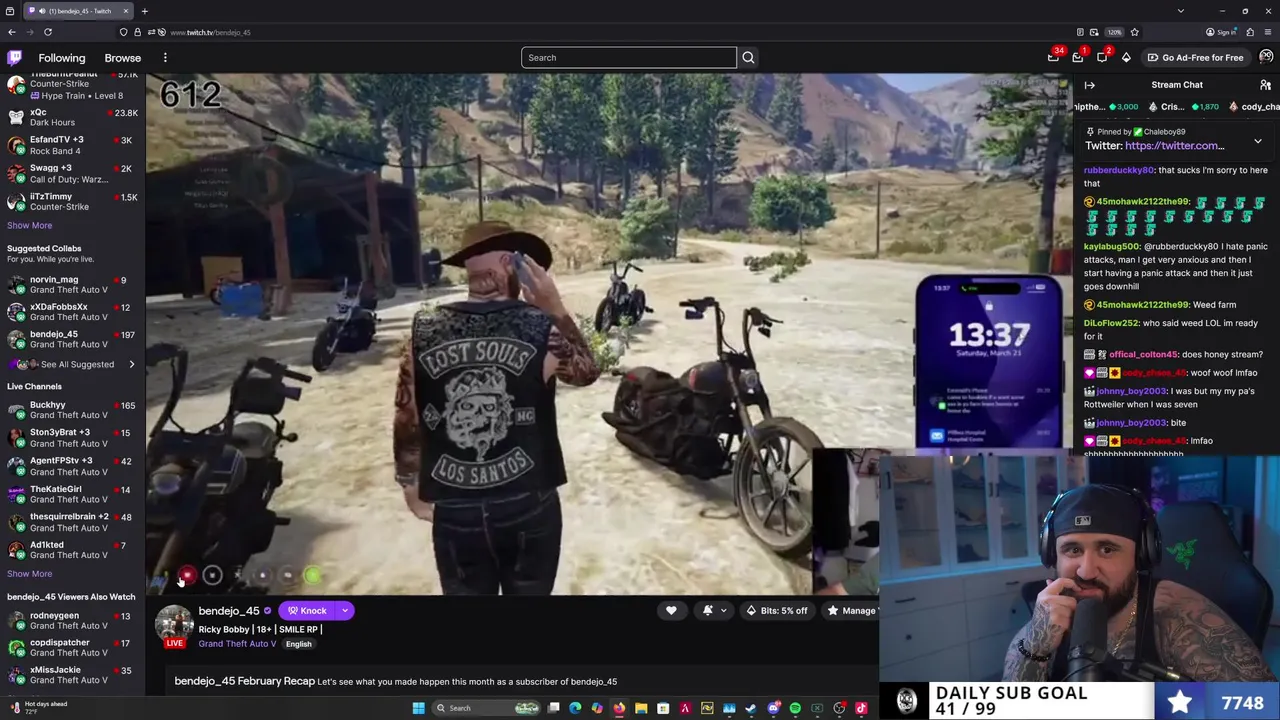
Task: Open bendejo_45 channel avatar
Action: click(174, 622)
